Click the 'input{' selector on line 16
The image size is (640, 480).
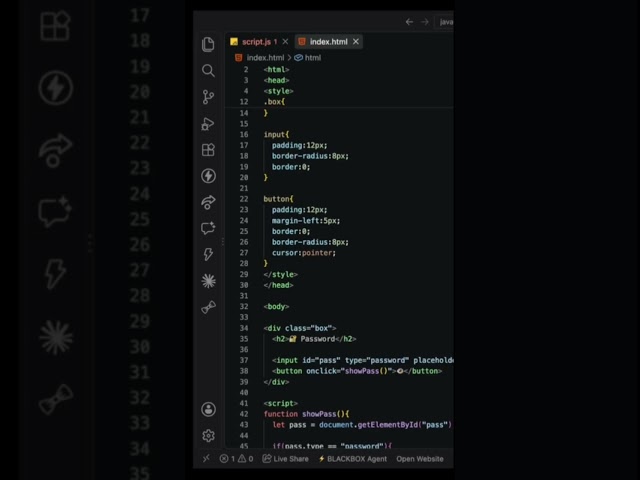[x=276, y=134]
